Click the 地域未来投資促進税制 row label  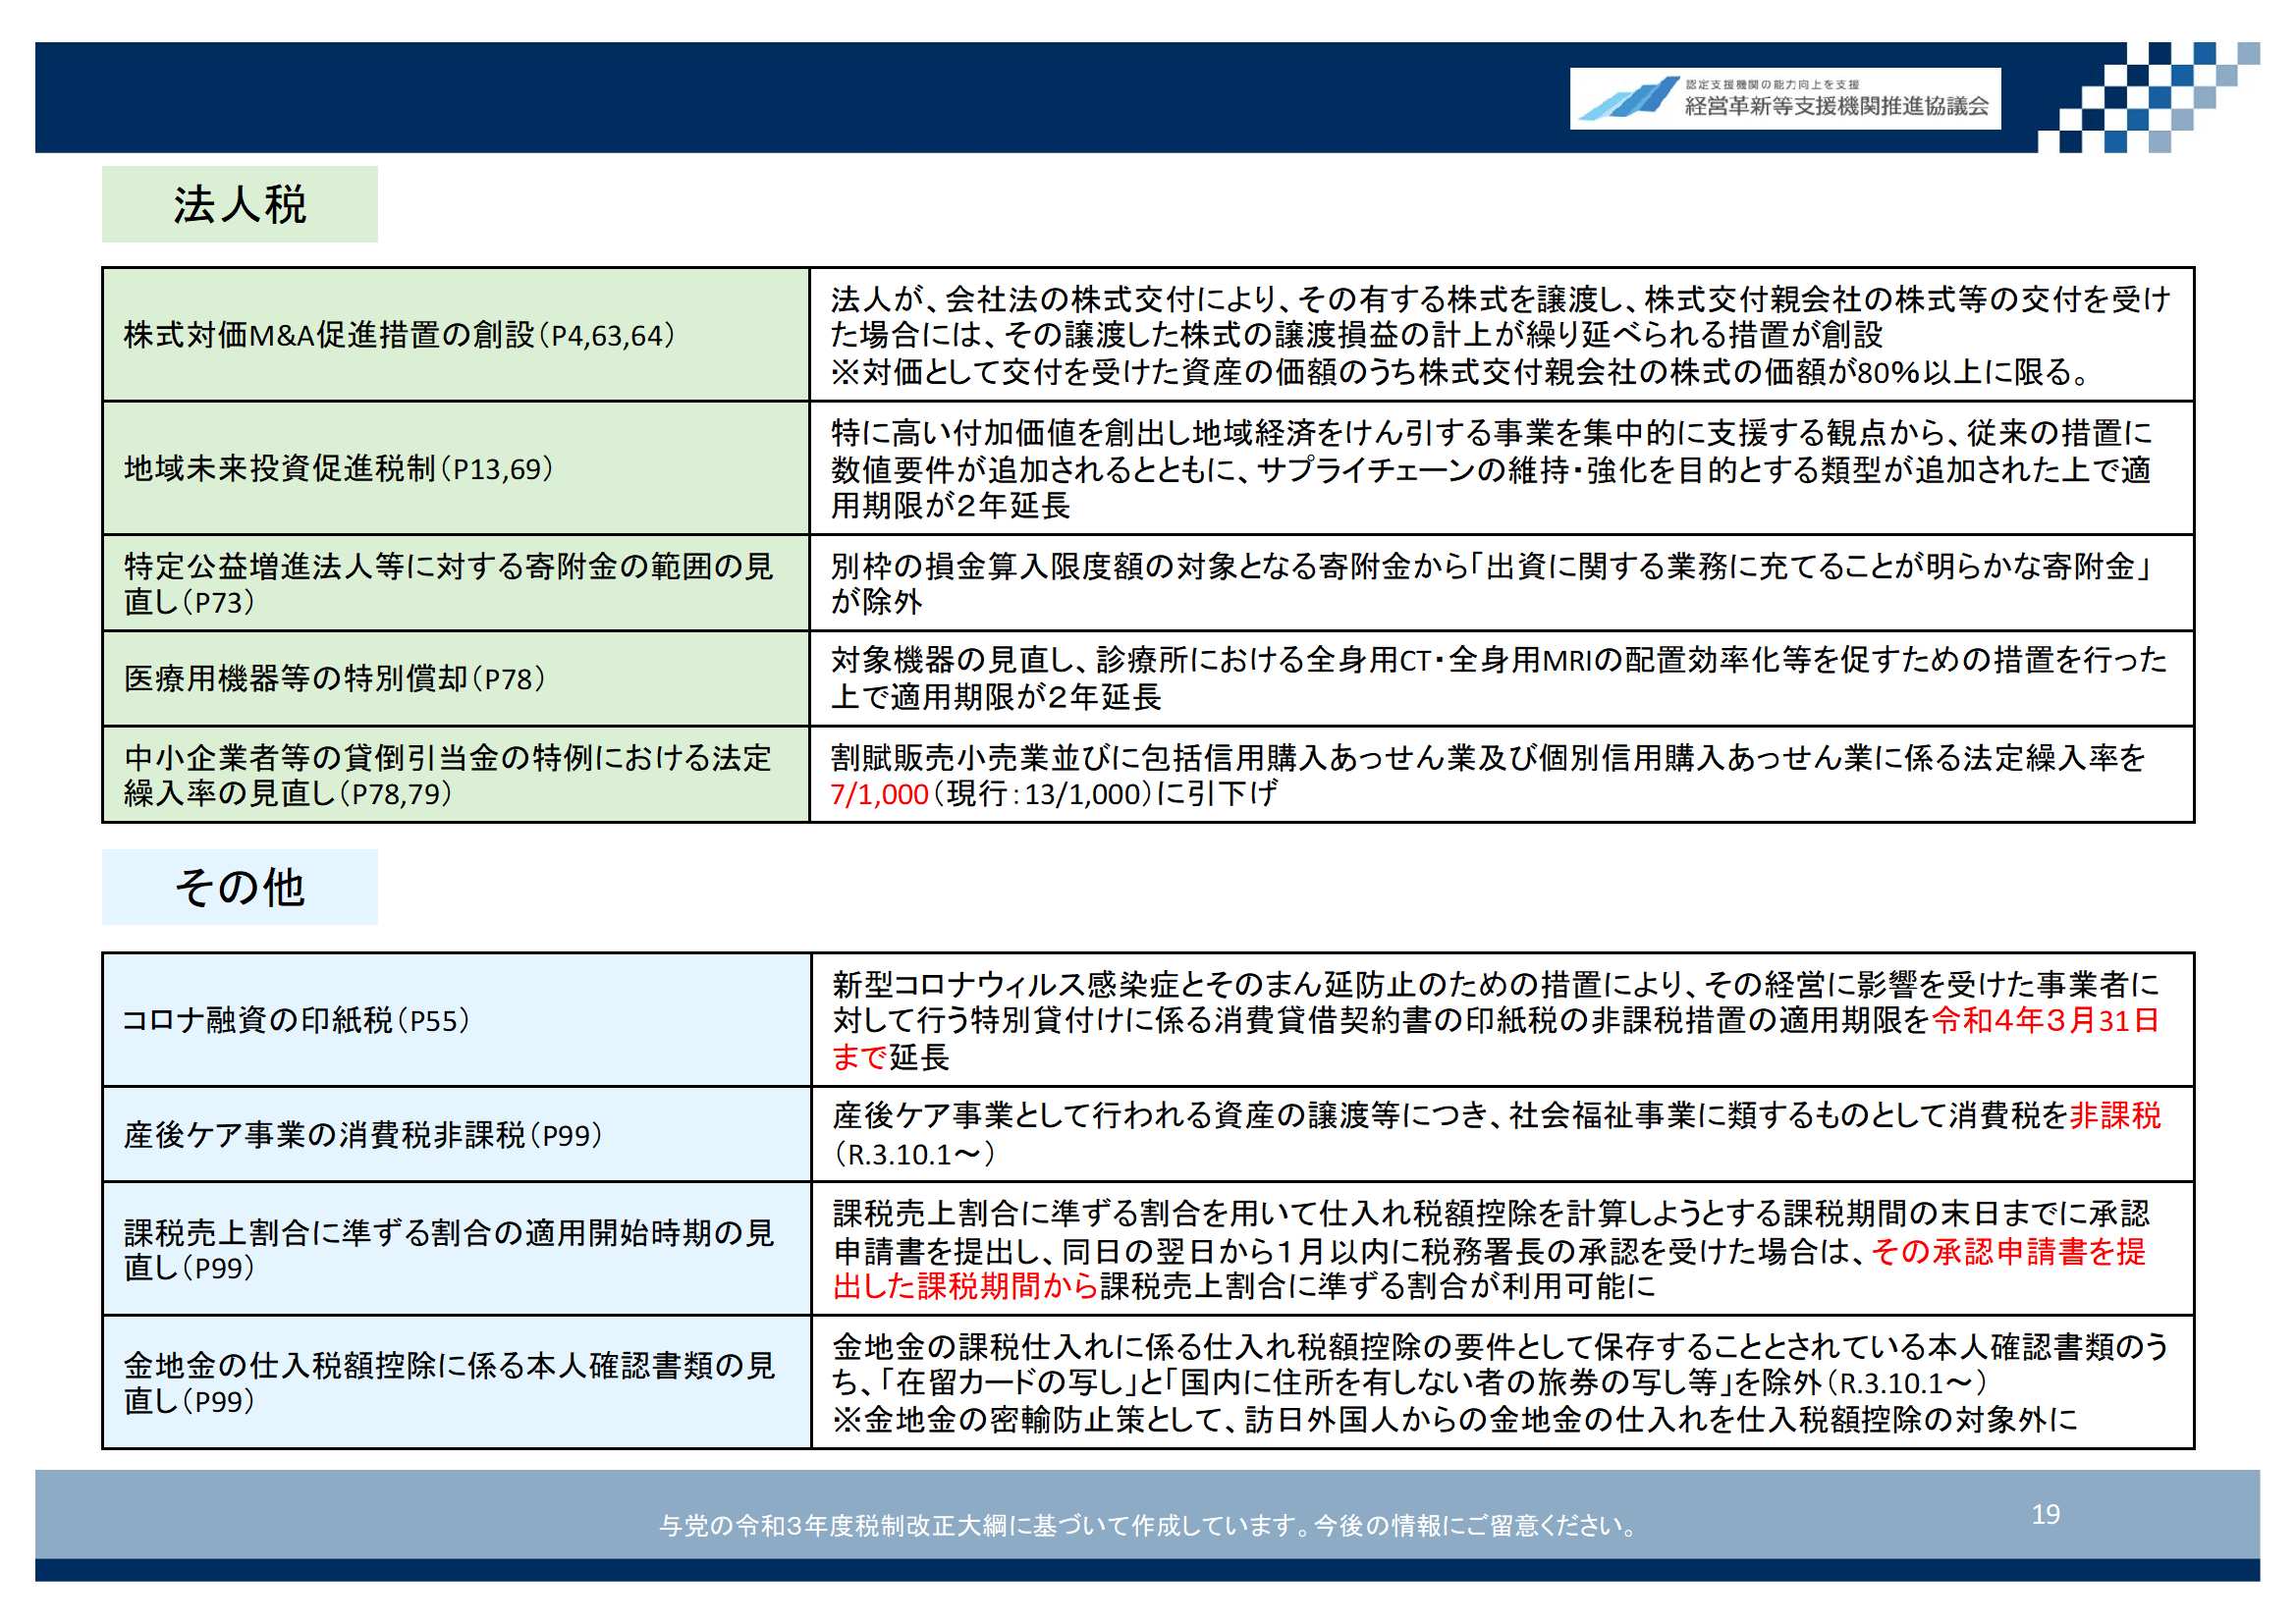(x=338, y=468)
